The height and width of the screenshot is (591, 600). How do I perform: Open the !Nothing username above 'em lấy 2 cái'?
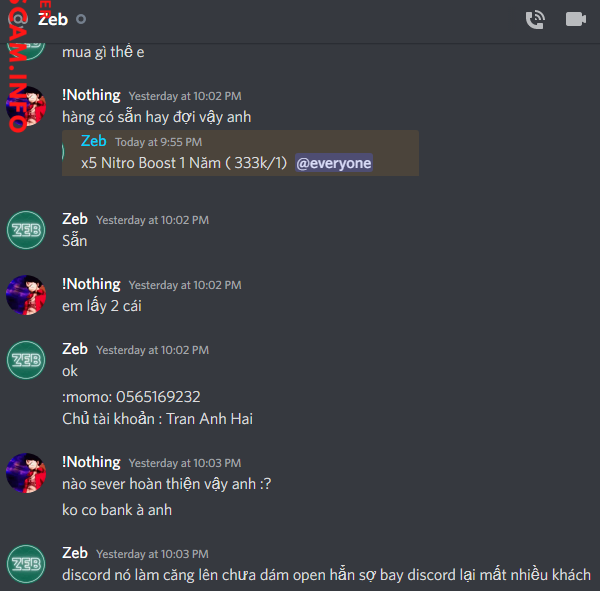click(x=91, y=284)
